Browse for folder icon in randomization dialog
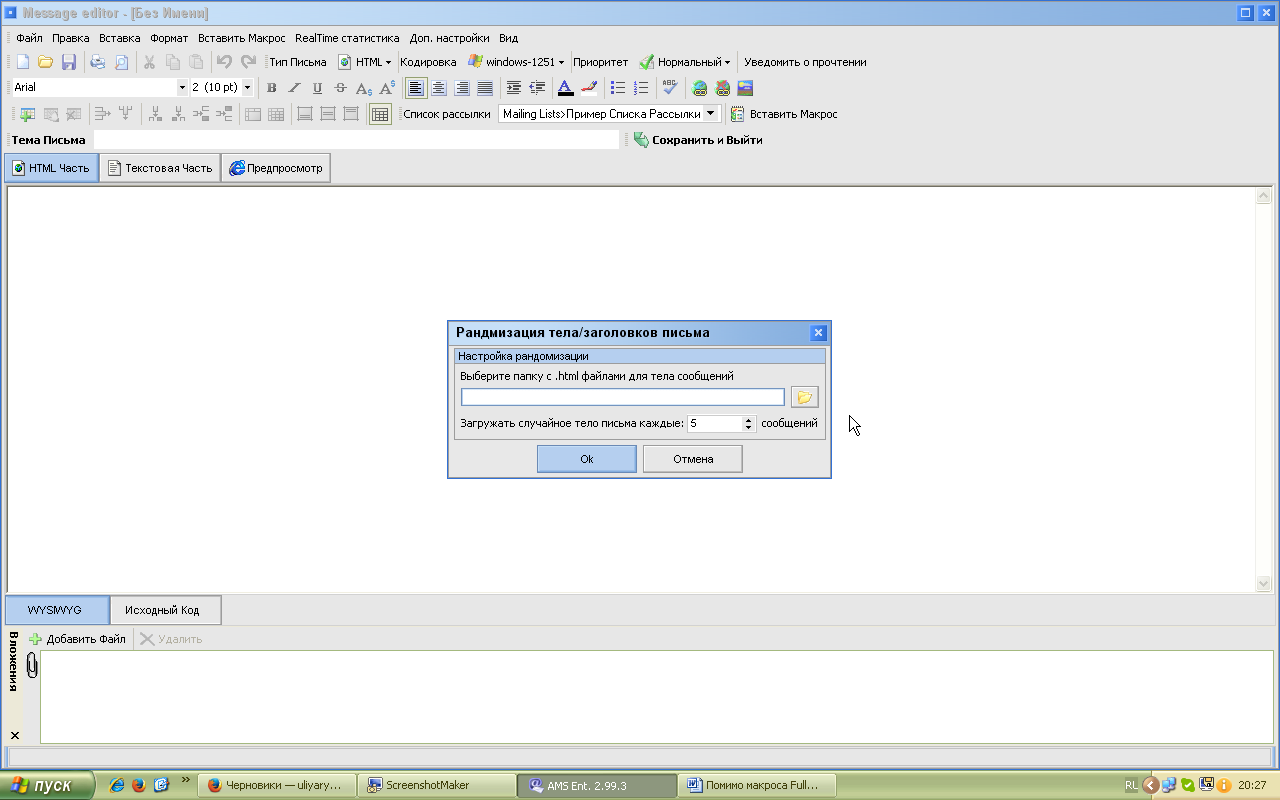 point(804,397)
